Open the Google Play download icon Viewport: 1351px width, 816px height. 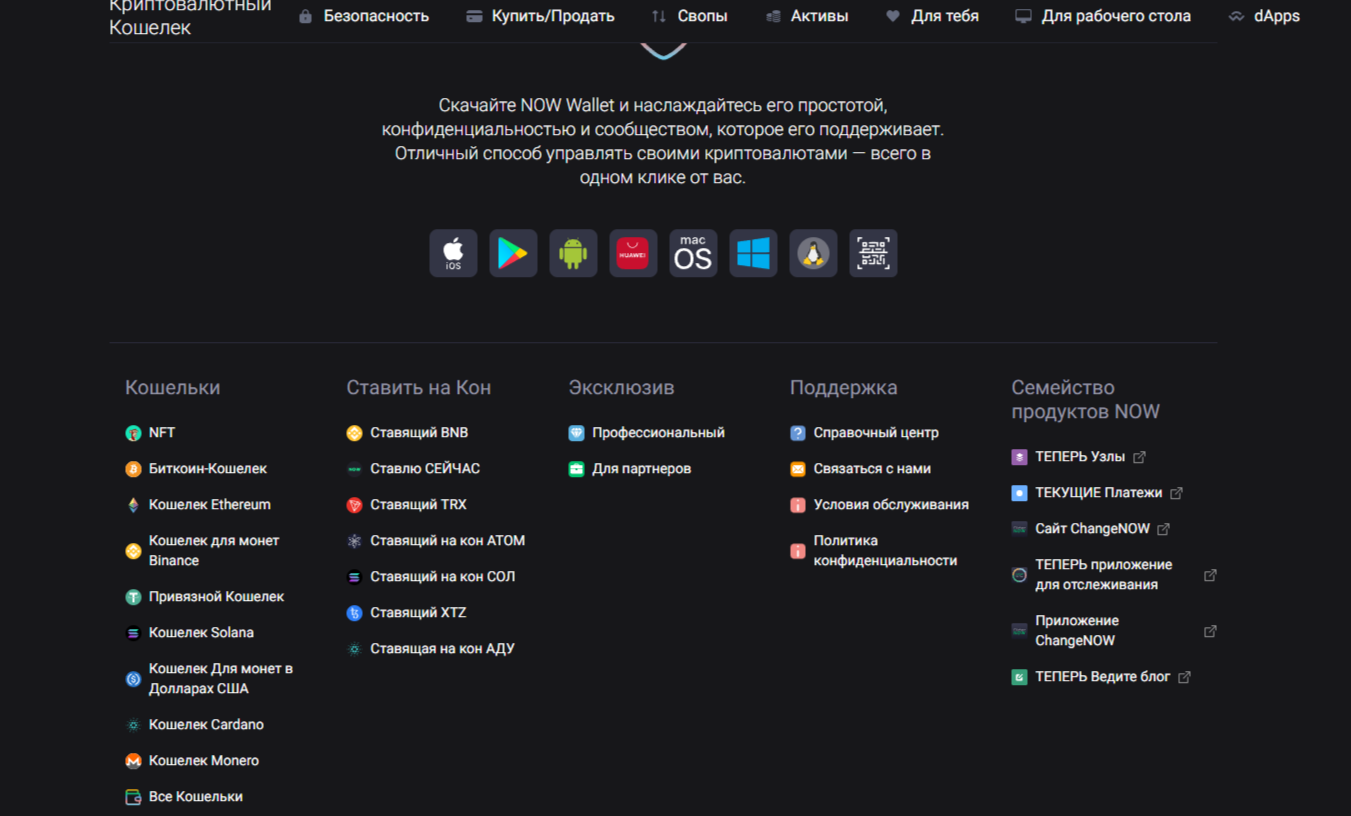[513, 253]
